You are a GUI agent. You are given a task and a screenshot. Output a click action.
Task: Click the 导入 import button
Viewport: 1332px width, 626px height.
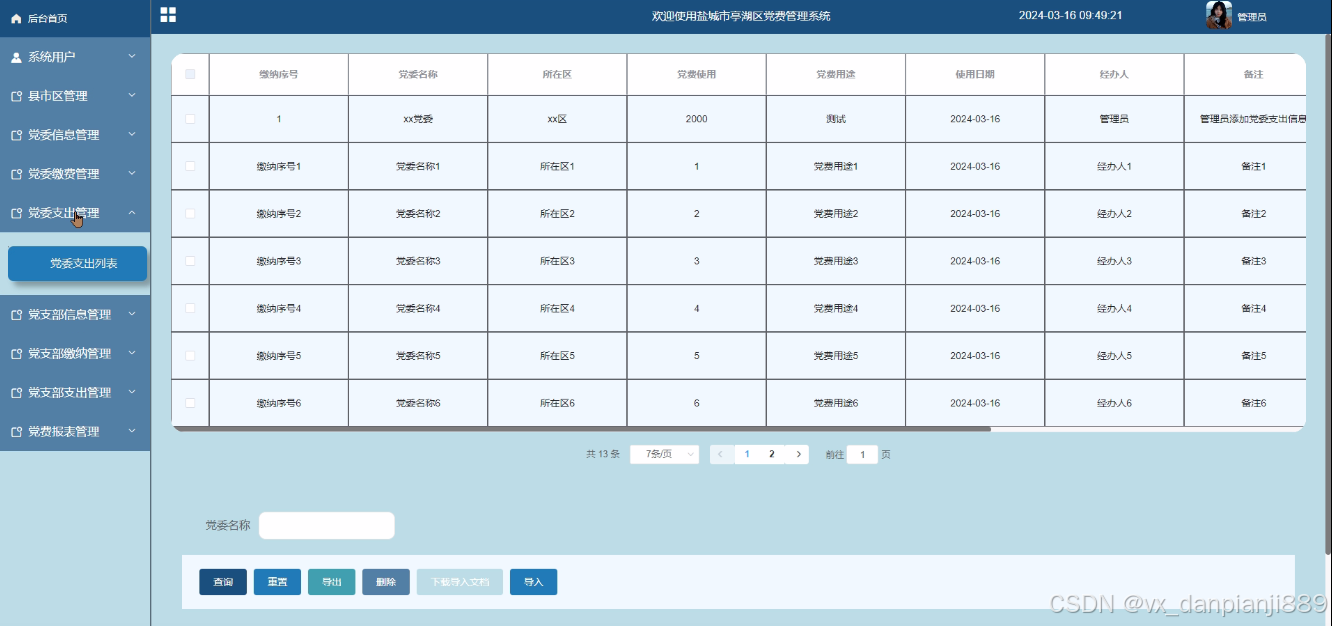tap(534, 582)
